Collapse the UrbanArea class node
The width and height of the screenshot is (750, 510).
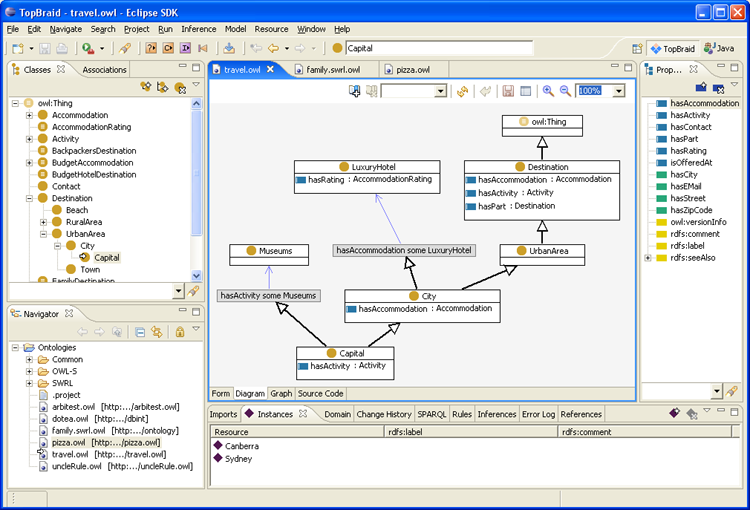pos(44,234)
